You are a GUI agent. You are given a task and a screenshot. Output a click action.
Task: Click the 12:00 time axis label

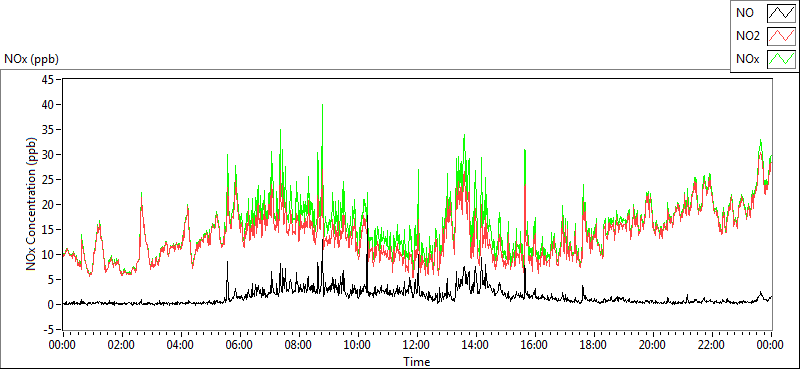pos(417,345)
